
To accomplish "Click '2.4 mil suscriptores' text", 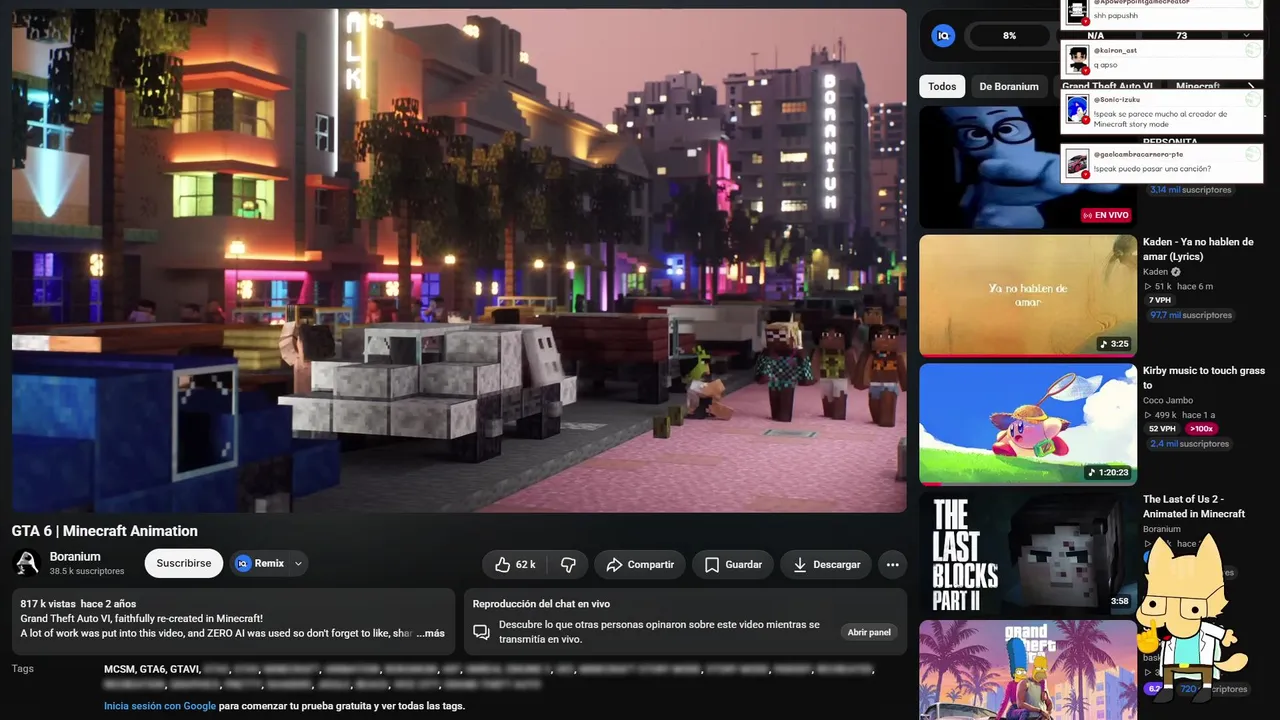I will tap(1191, 444).
